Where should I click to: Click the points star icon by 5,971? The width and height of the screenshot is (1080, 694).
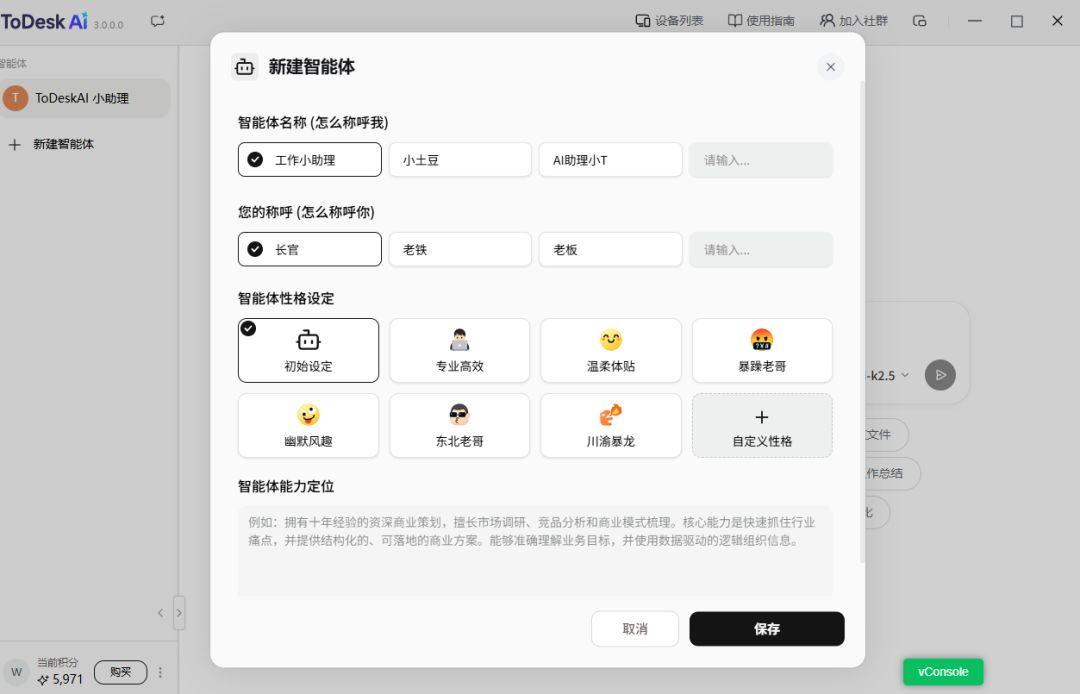(43, 680)
